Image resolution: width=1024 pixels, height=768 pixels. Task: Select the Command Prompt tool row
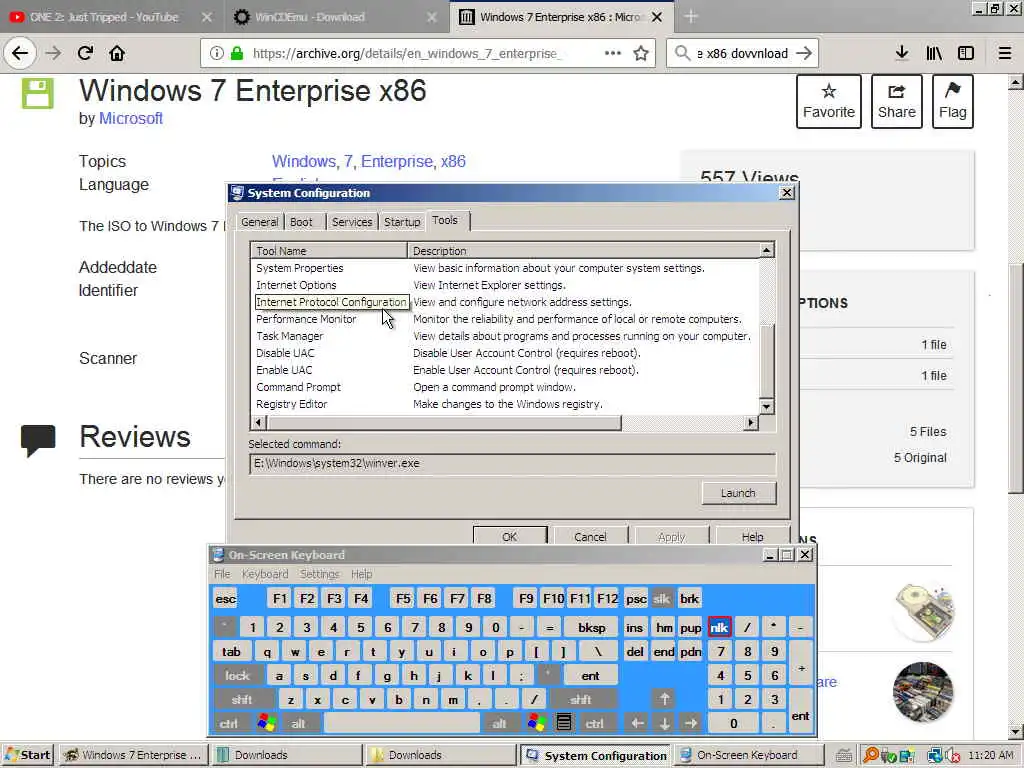click(505, 387)
